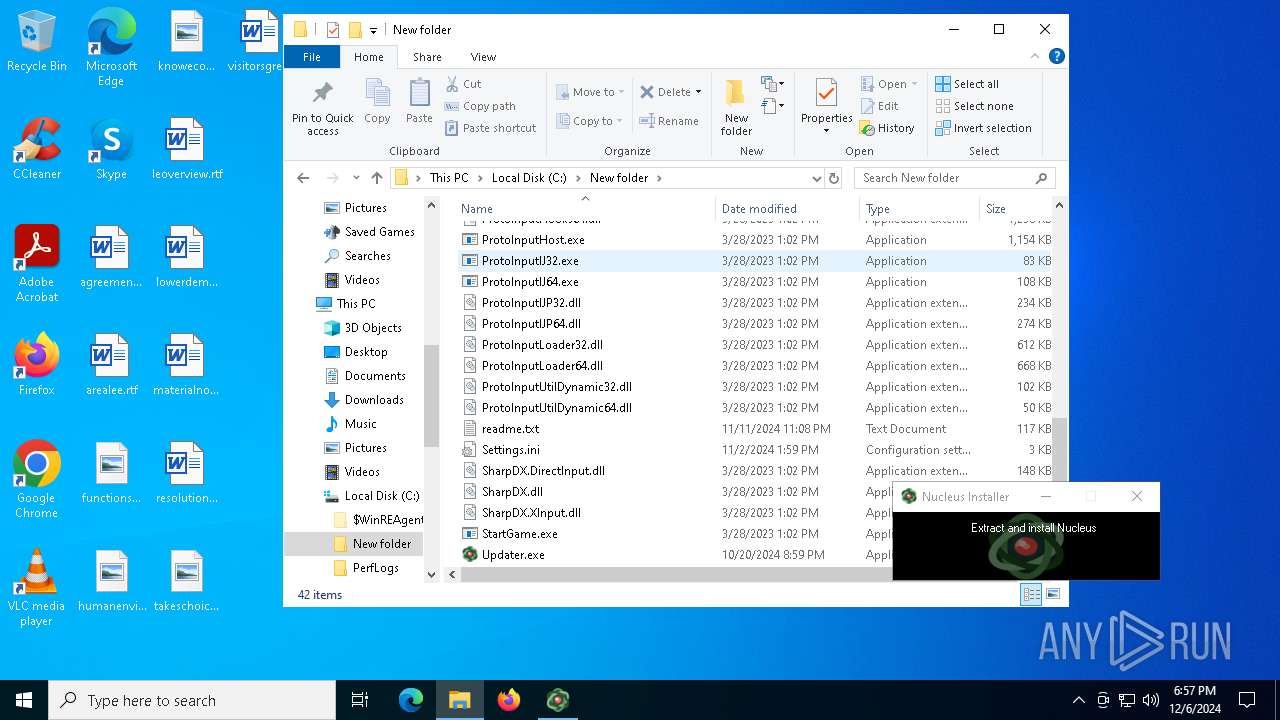Switch to the View ribbon tab

pyautogui.click(x=483, y=57)
